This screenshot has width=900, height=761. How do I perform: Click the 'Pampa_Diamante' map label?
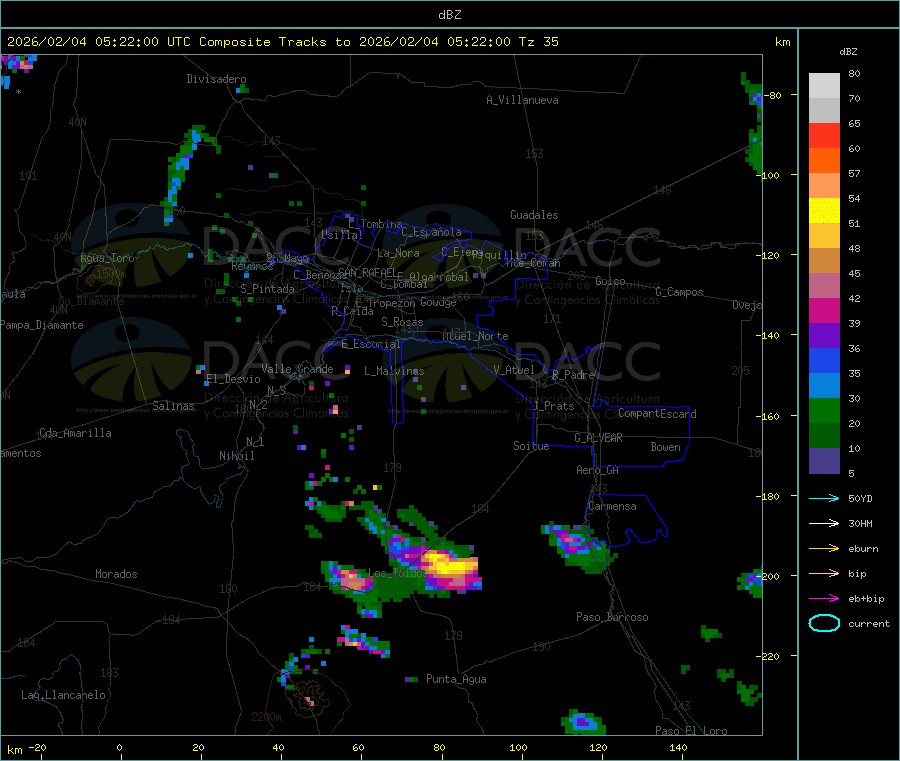click(x=41, y=325)
